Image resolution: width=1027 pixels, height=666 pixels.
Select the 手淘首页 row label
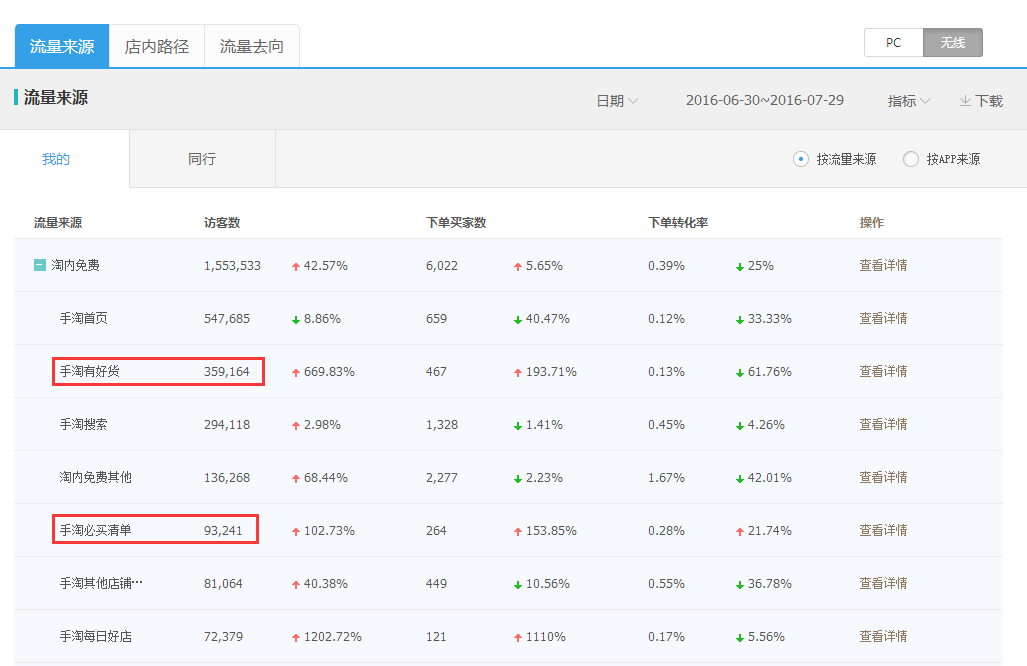click(84, 318)
